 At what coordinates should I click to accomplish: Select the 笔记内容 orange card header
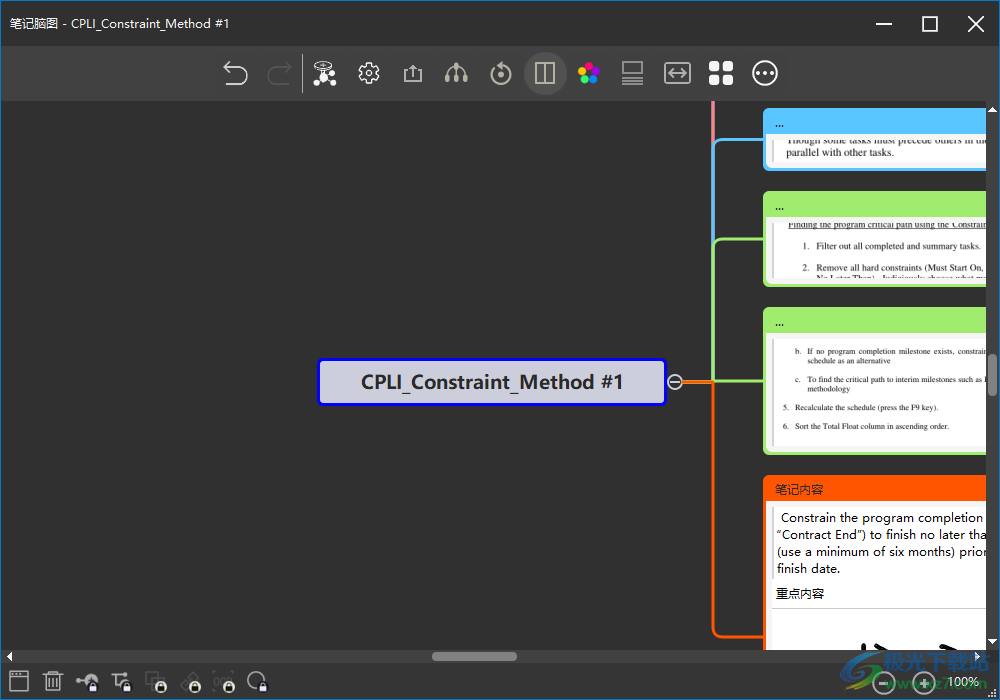[x=874, y=489]
